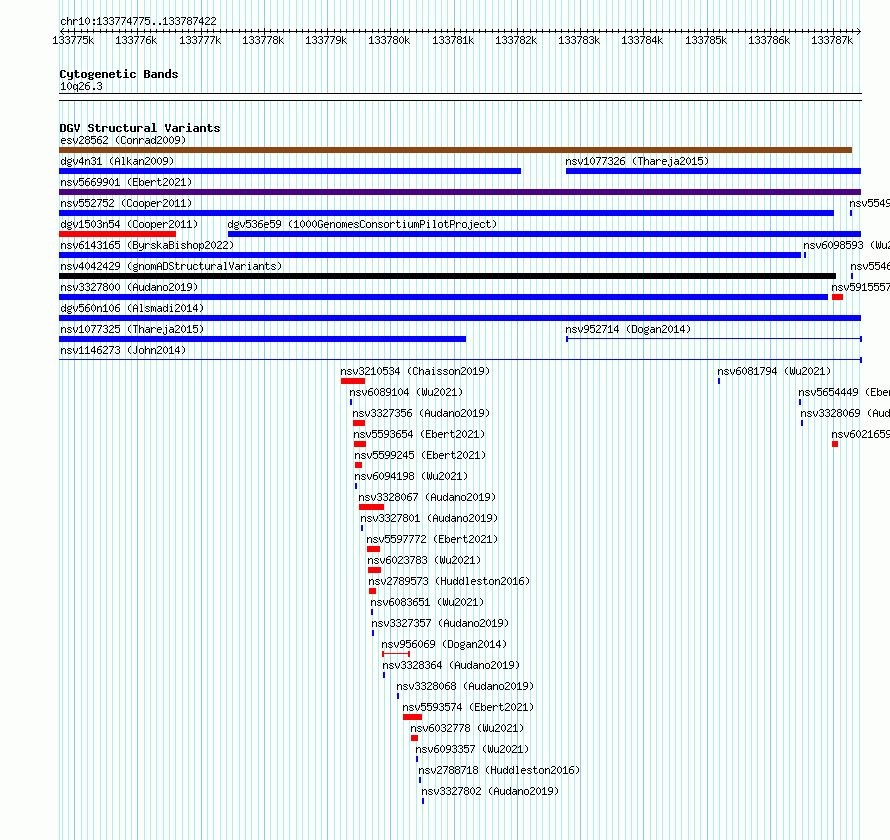Open nsv1146273 (John2014) variant label

click(123, 350)
